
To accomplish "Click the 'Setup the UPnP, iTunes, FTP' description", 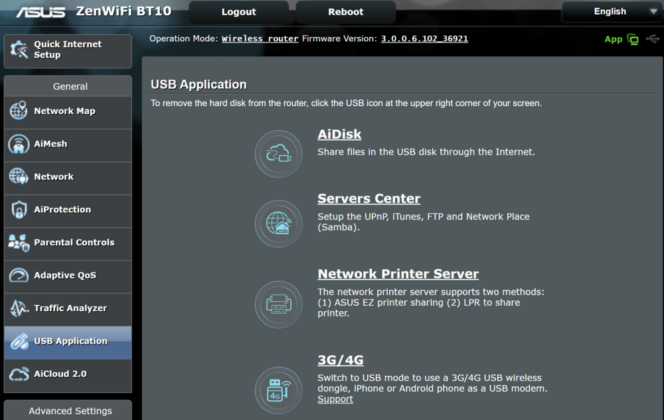I will (x=423, y=222).
